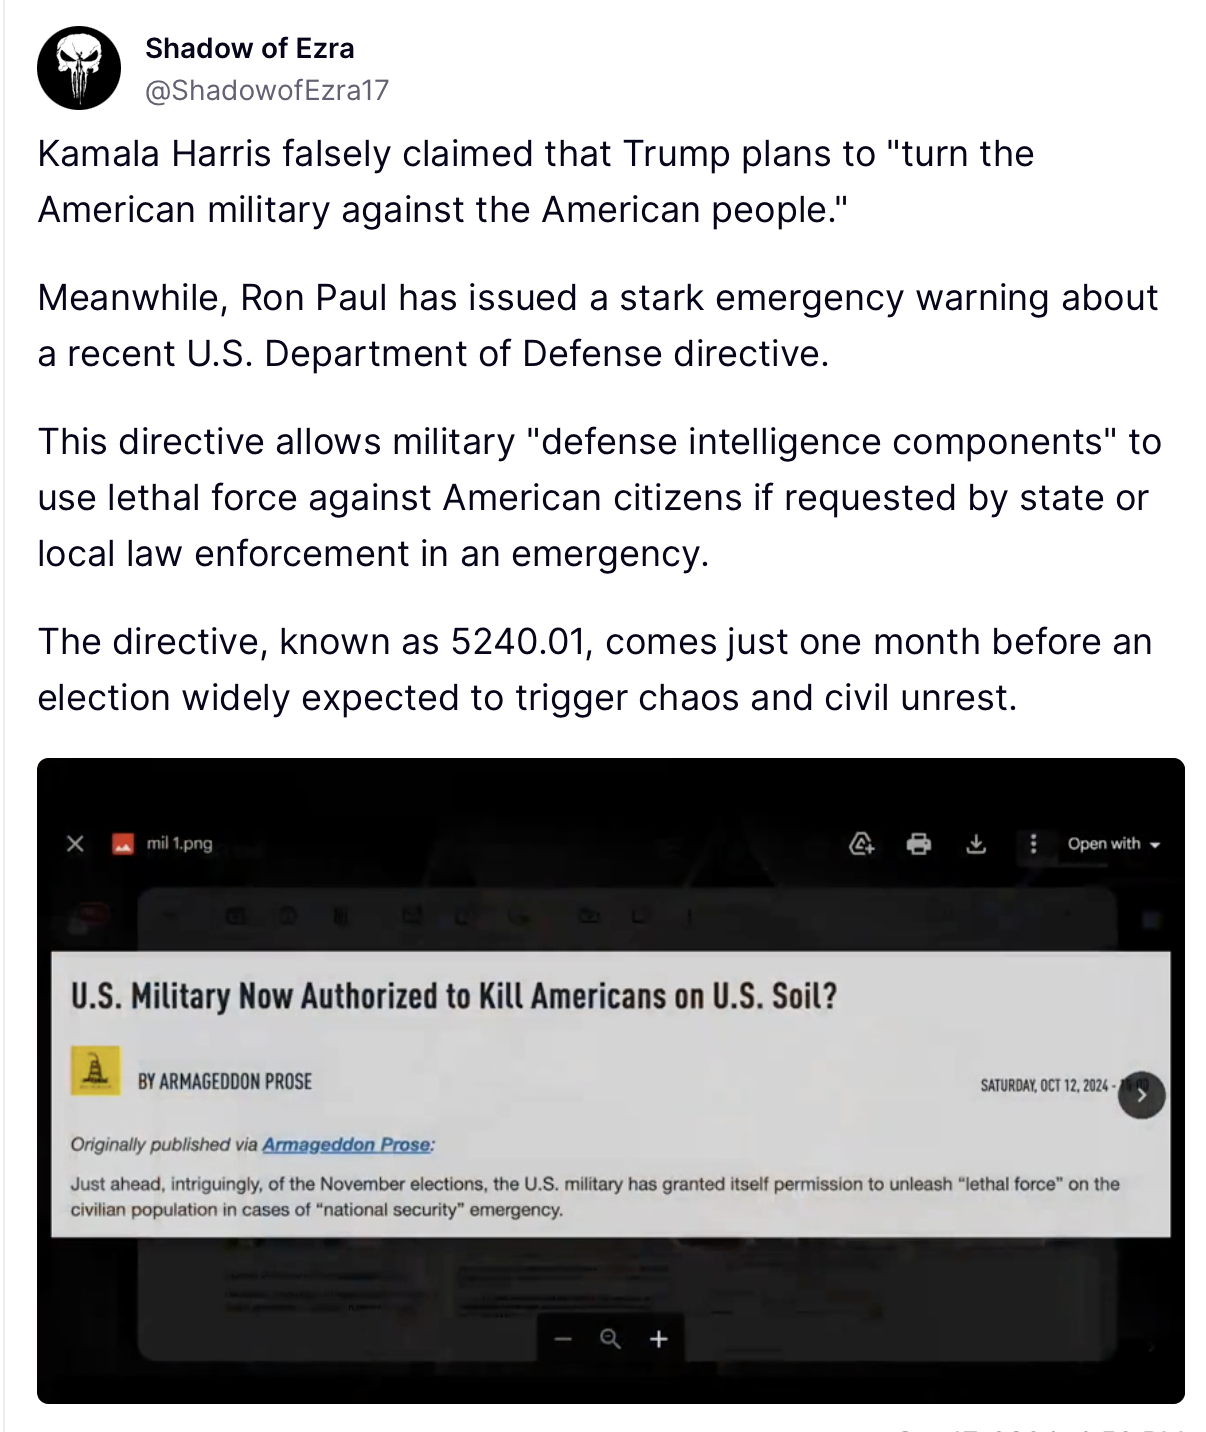1206x1432 pixels.
Task: Click the magnifier reset zoom icon
Action: click(610, 1339)
